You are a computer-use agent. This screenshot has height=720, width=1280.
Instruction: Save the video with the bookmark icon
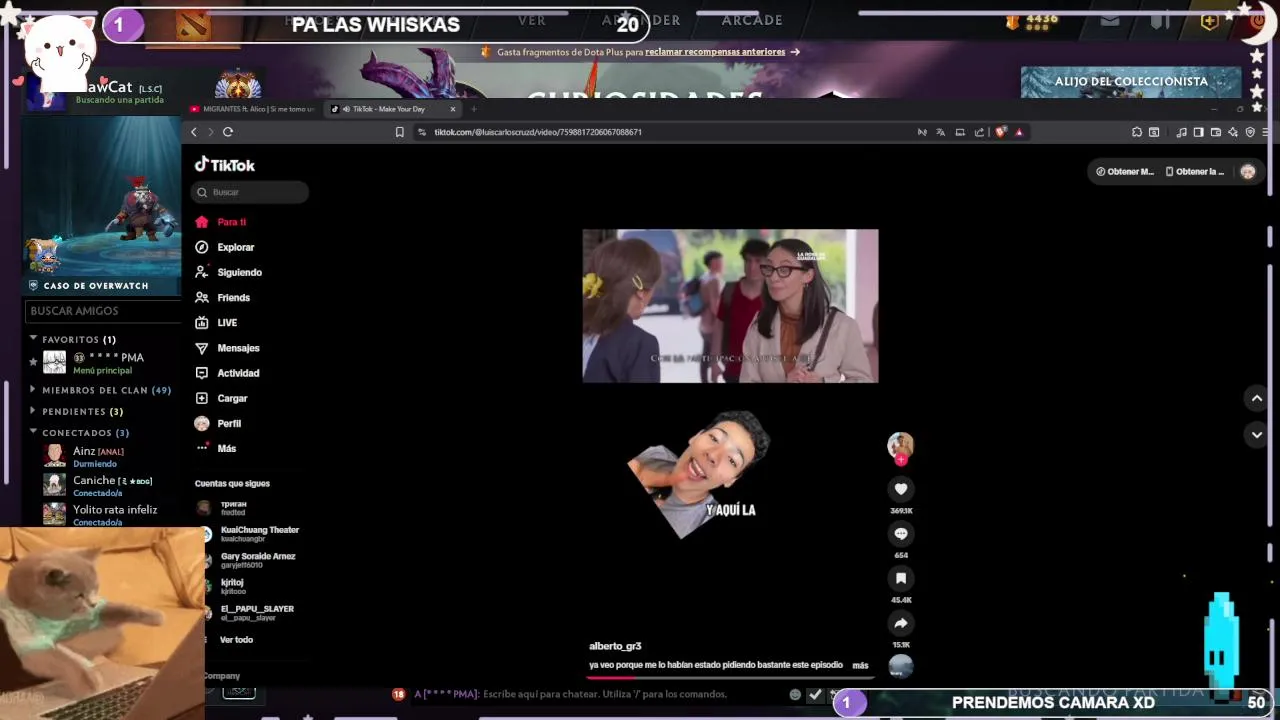click(901, 578)
